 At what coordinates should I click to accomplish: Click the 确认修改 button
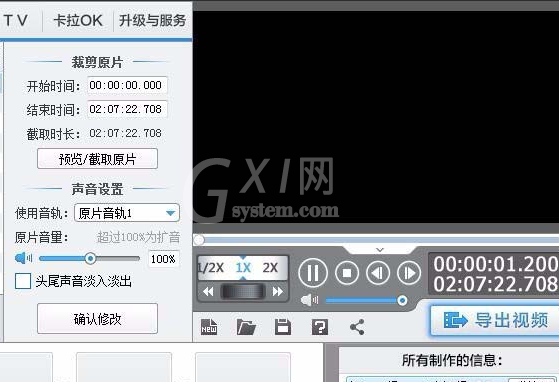[97, 319]
